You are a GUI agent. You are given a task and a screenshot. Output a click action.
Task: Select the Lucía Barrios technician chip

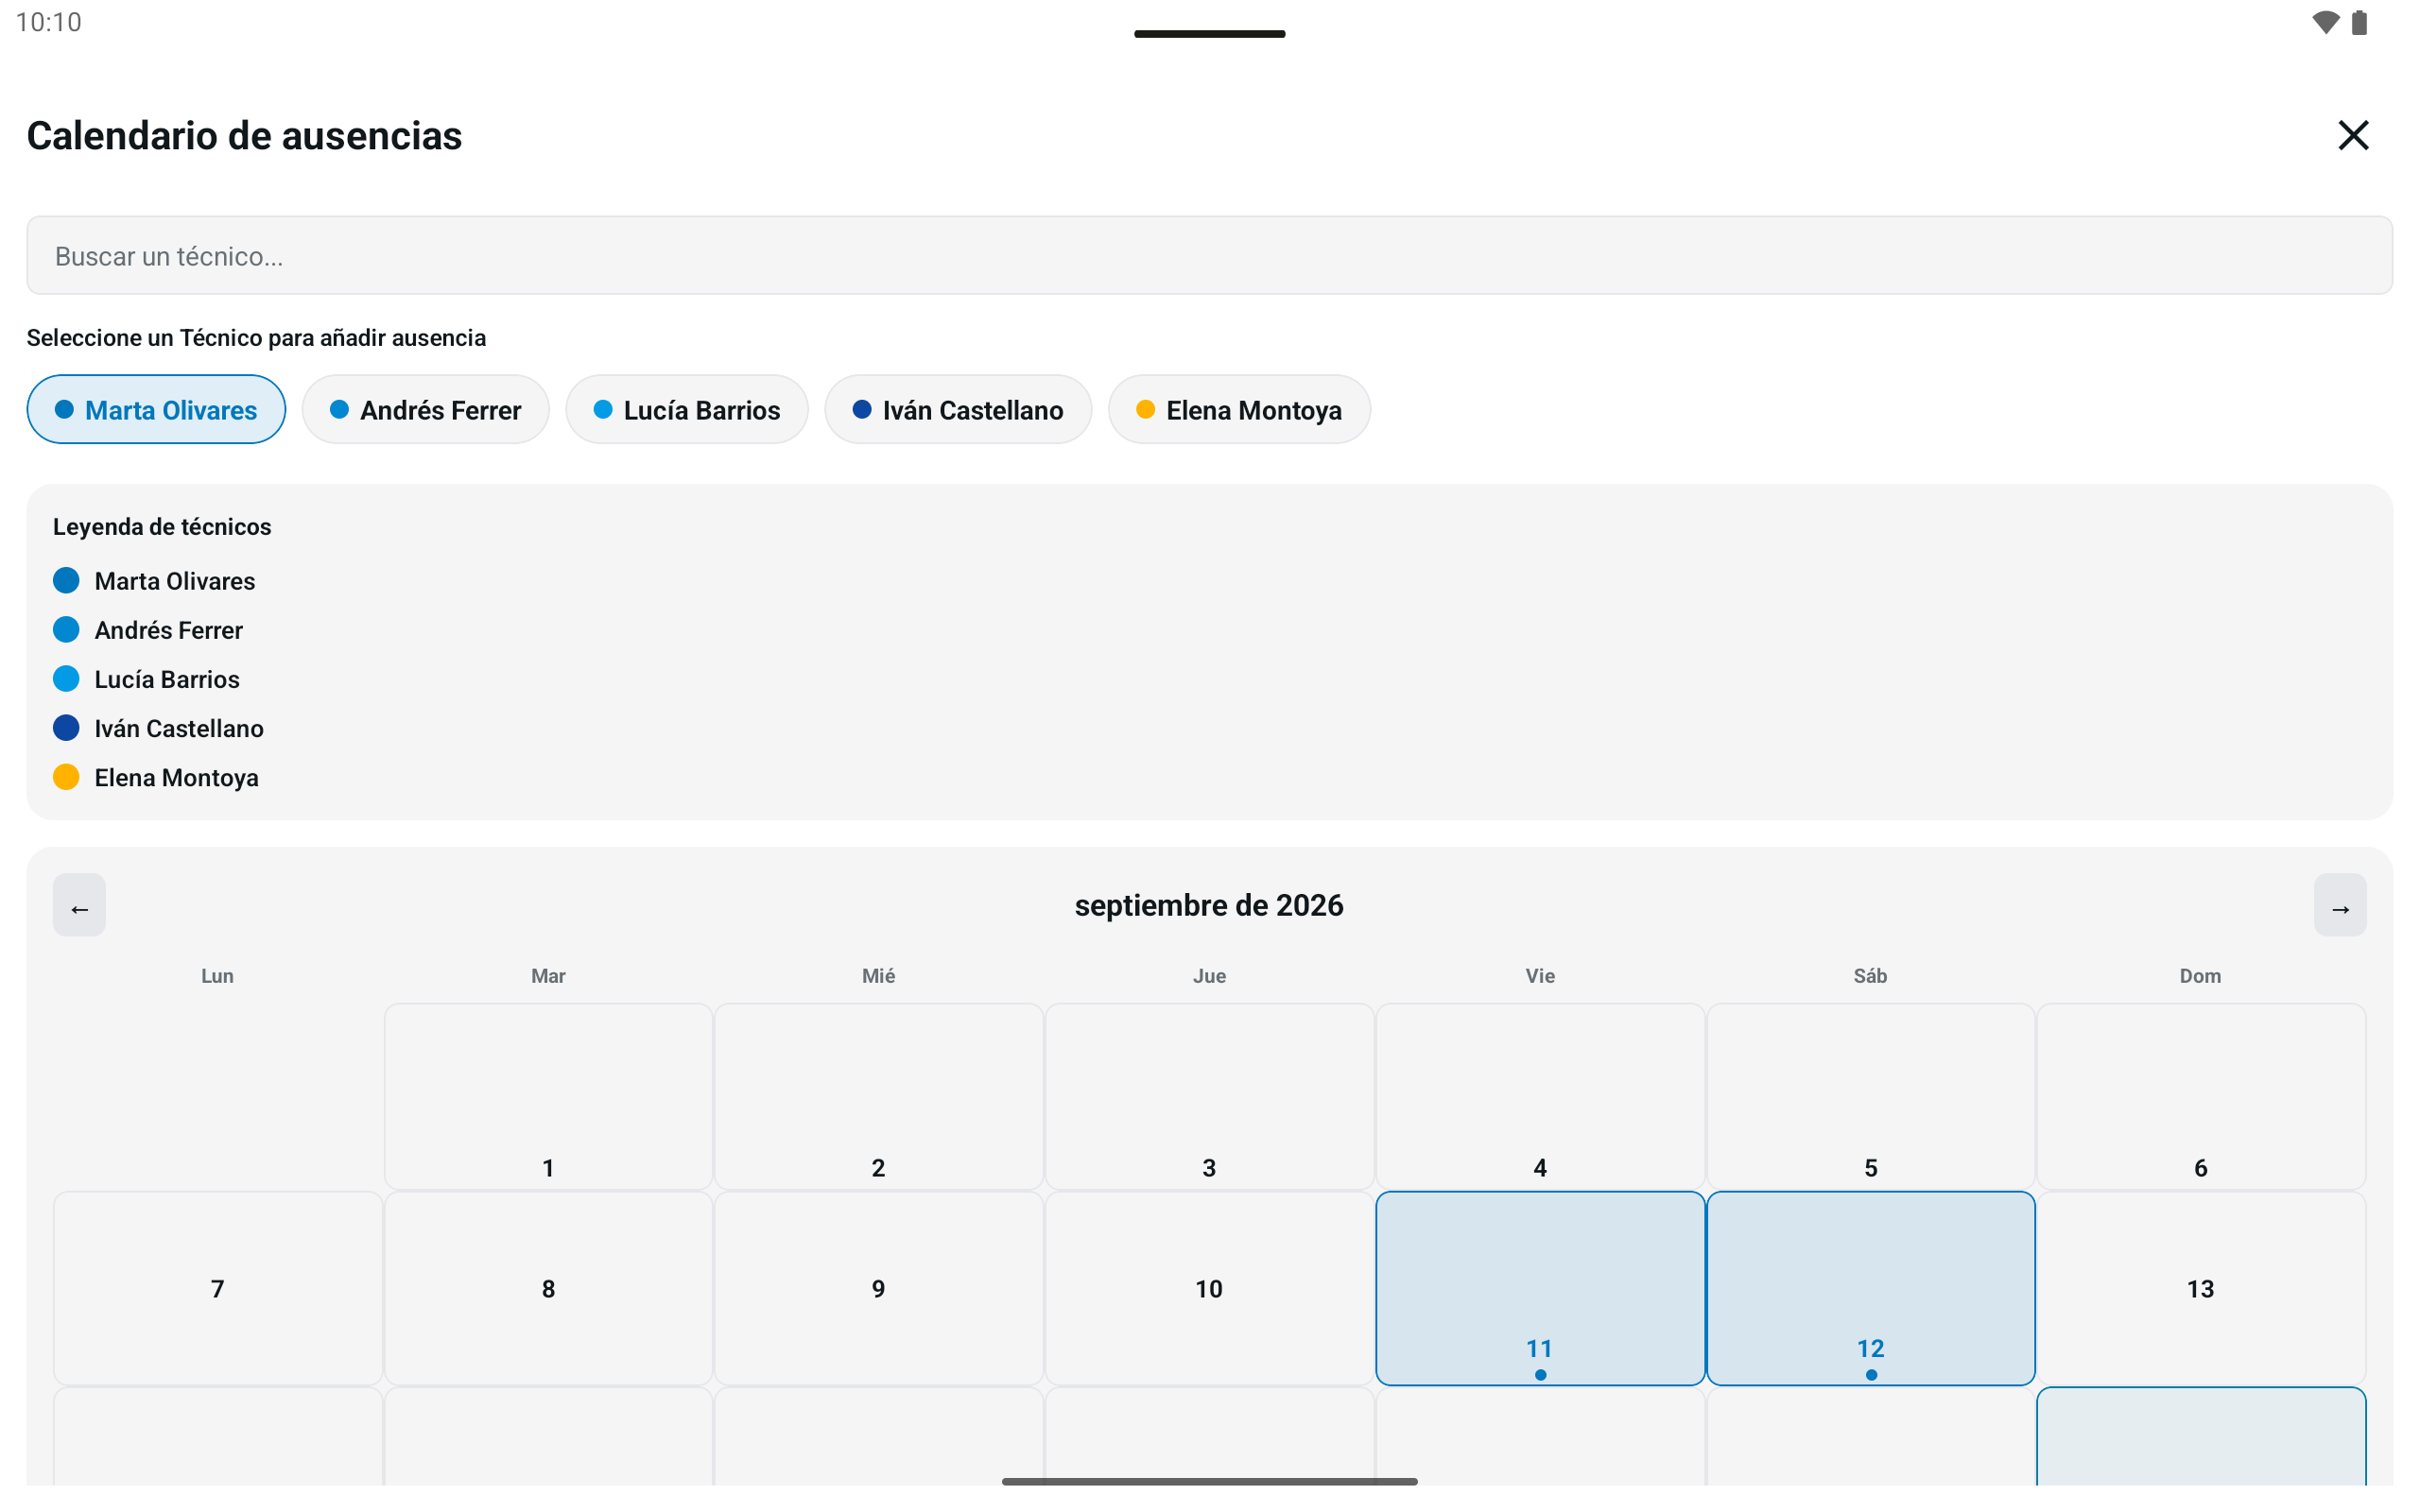(687, 410)
